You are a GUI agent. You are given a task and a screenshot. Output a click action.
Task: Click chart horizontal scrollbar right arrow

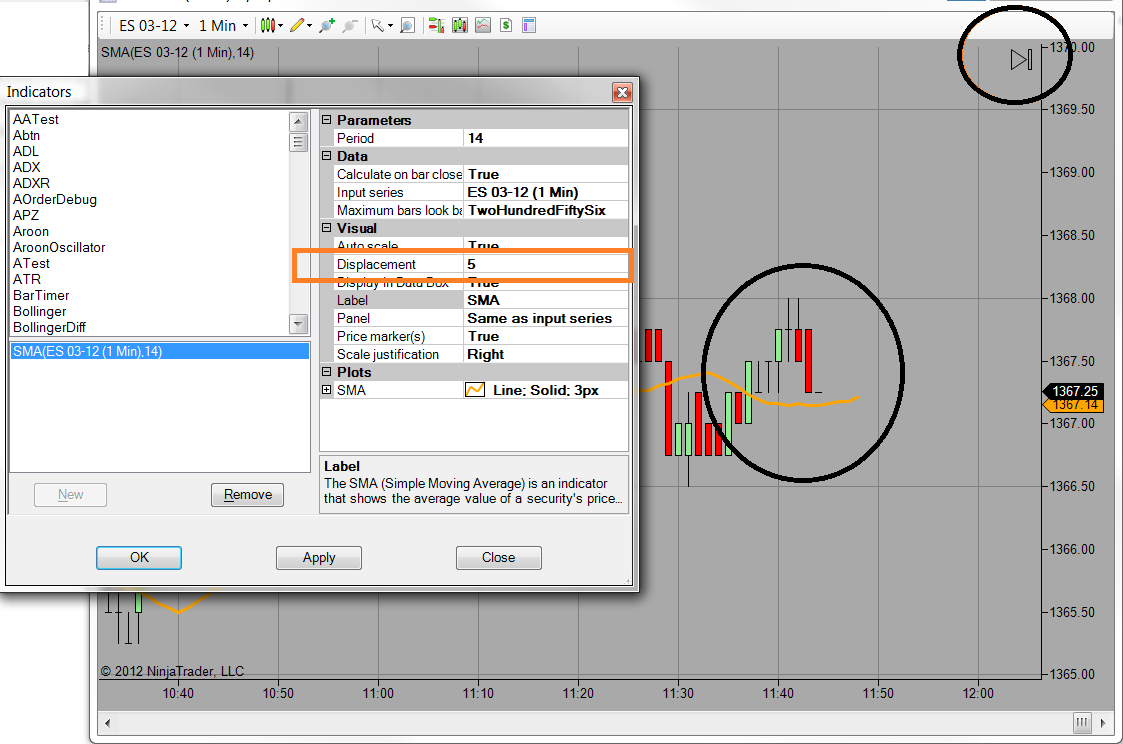(x=1103, y=723)
